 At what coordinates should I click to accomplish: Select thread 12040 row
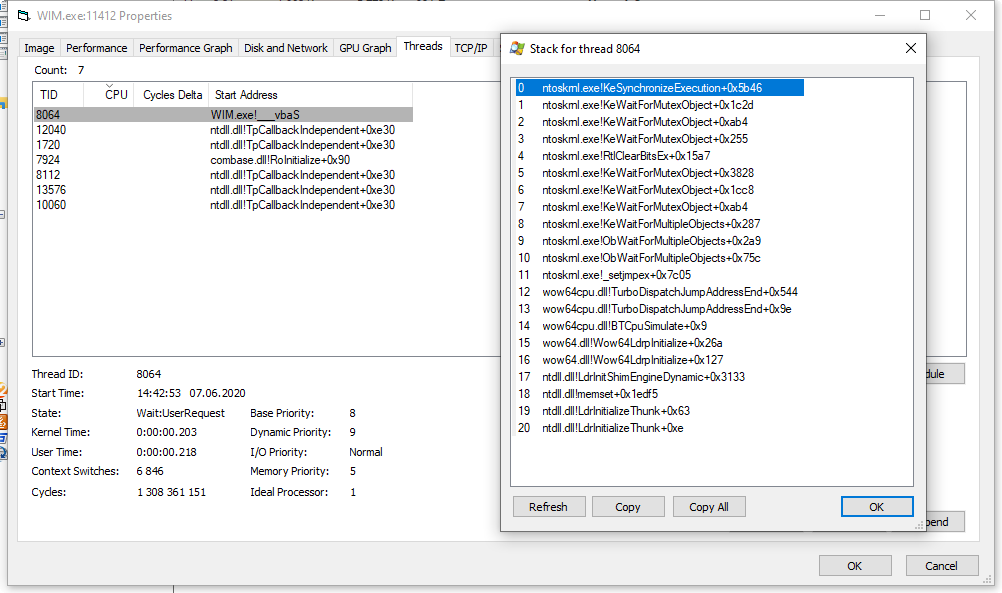pyautogui.click(x=223, y=130)
